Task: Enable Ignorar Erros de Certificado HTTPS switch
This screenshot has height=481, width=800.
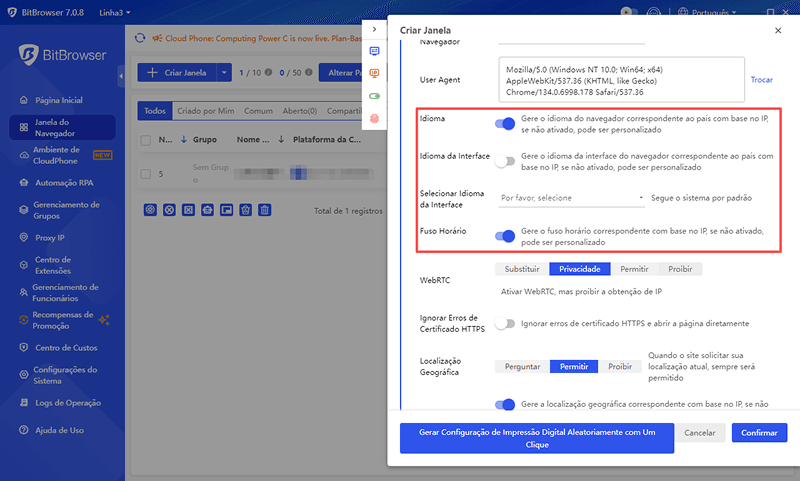Action: [x=505, y=323]
